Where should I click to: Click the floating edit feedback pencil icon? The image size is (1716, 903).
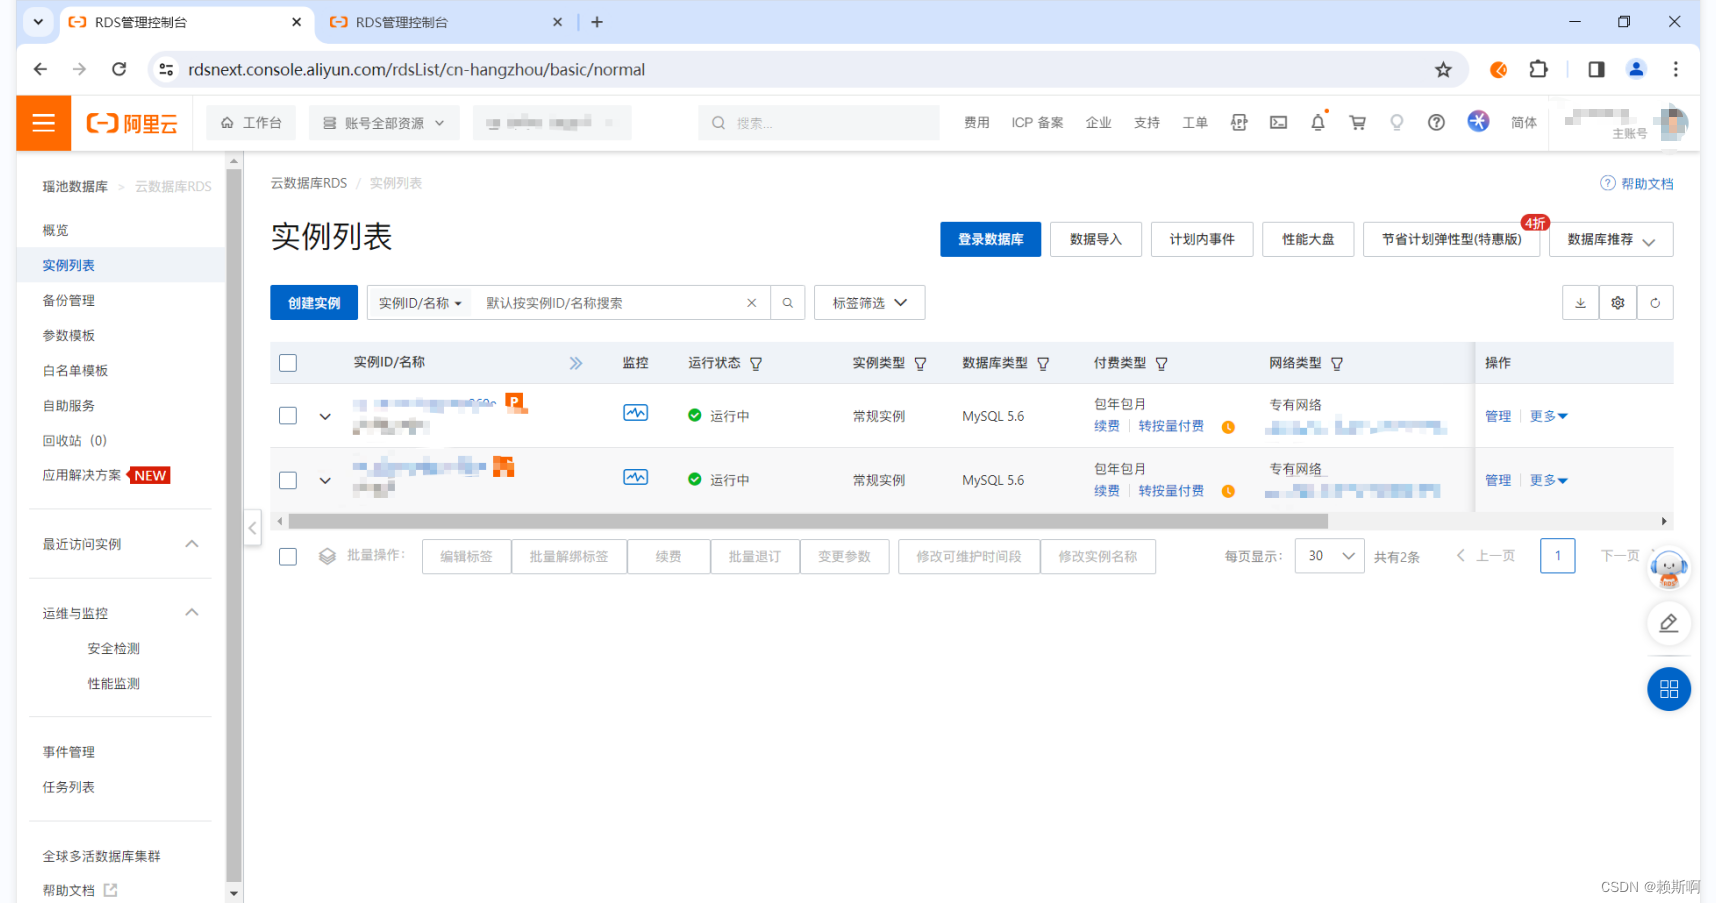[x=1669, y=623]
